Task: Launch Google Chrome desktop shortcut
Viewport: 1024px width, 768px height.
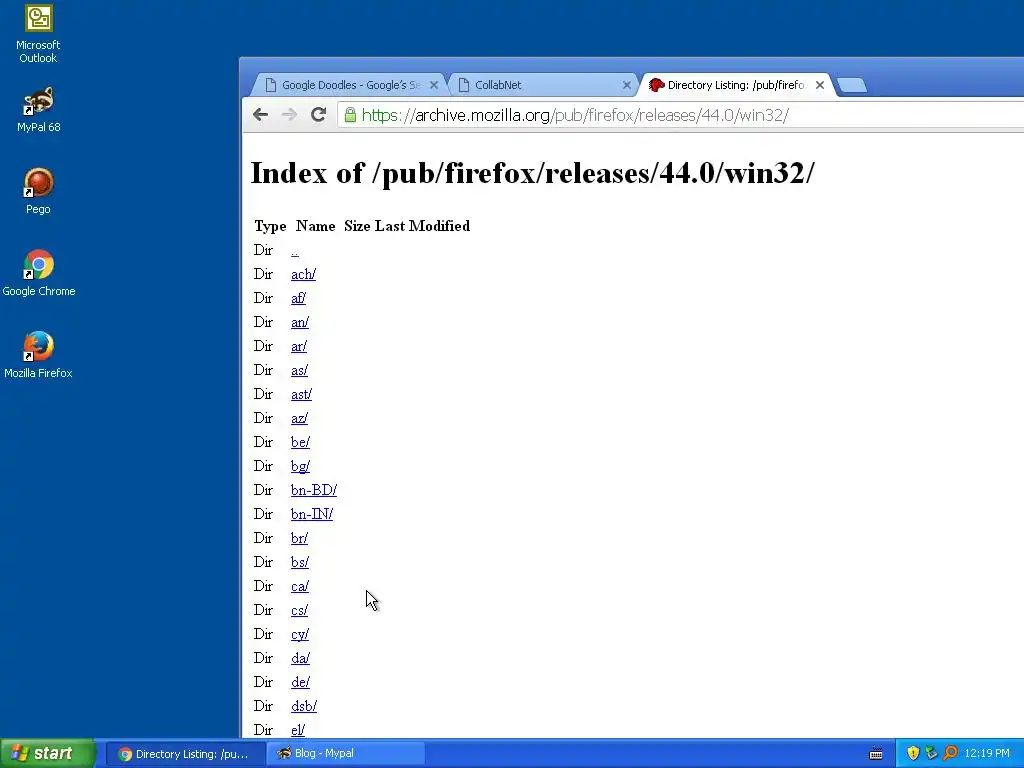Action: 39,273
